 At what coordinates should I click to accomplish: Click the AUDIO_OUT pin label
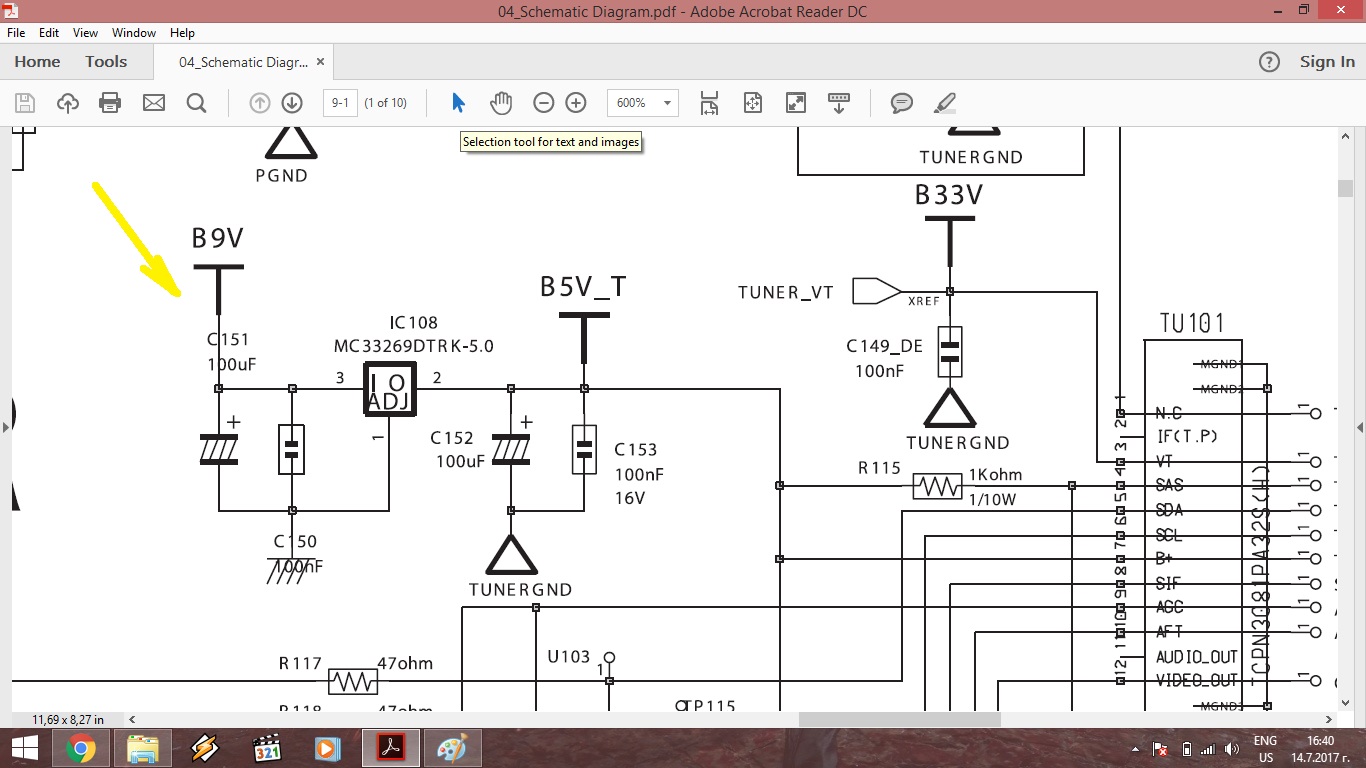1197,657
